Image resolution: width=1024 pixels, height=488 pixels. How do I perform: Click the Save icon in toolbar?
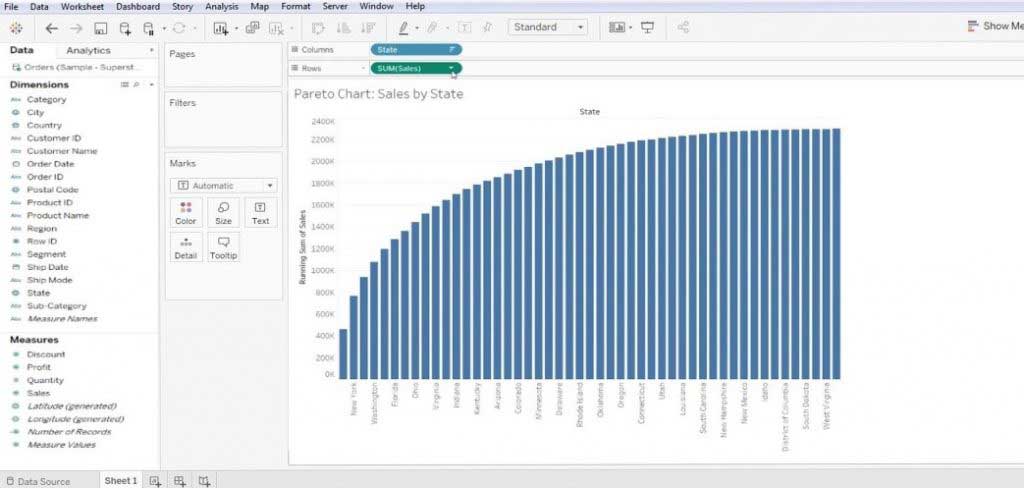coord(101,28)
